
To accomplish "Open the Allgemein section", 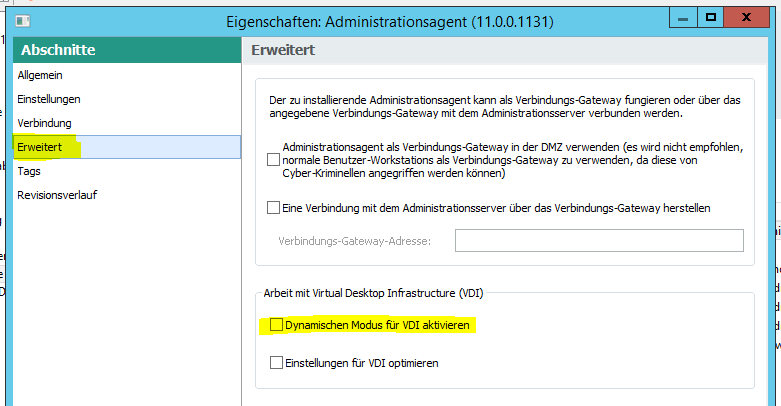I will tap(41, 75).
